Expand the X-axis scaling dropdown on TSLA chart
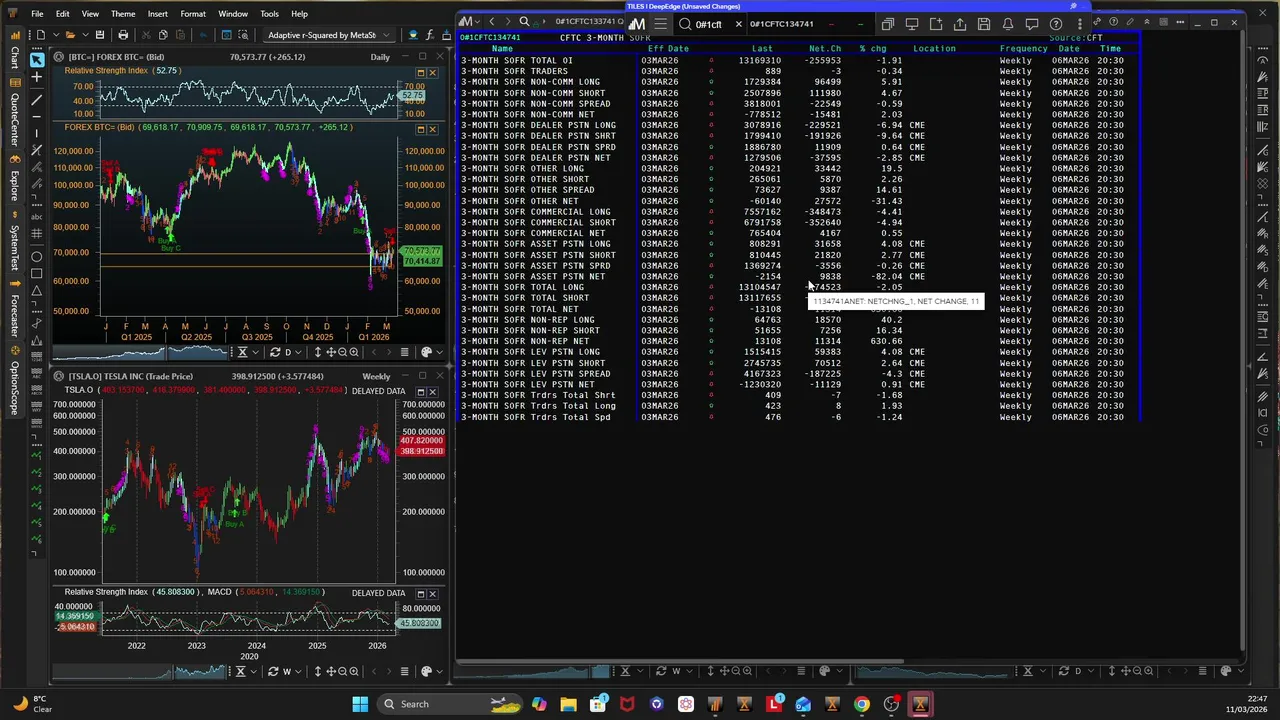The image size is (1280, 720). pyautogui.click(x=253, y=671)
